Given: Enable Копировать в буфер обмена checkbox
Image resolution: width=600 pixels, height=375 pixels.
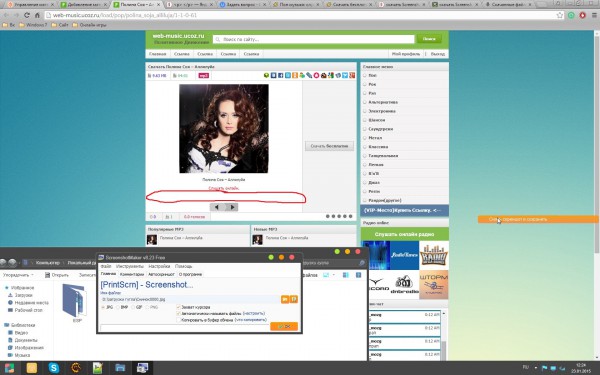Looking at the screenshot, I should (x=179, y=320).
